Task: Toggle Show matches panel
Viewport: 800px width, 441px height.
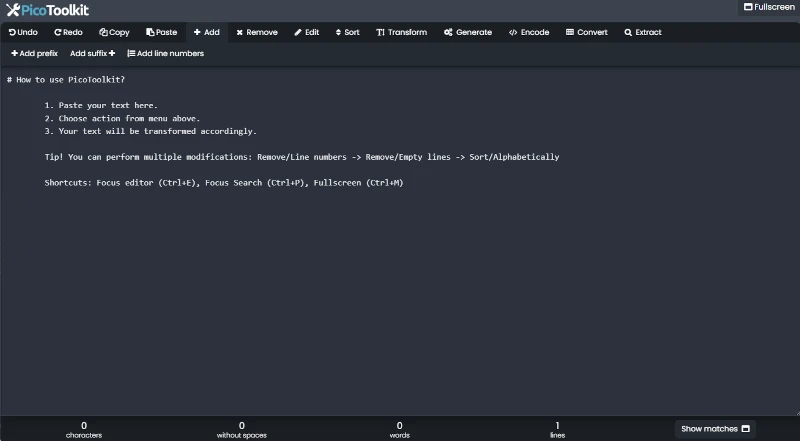Action: 715,428
